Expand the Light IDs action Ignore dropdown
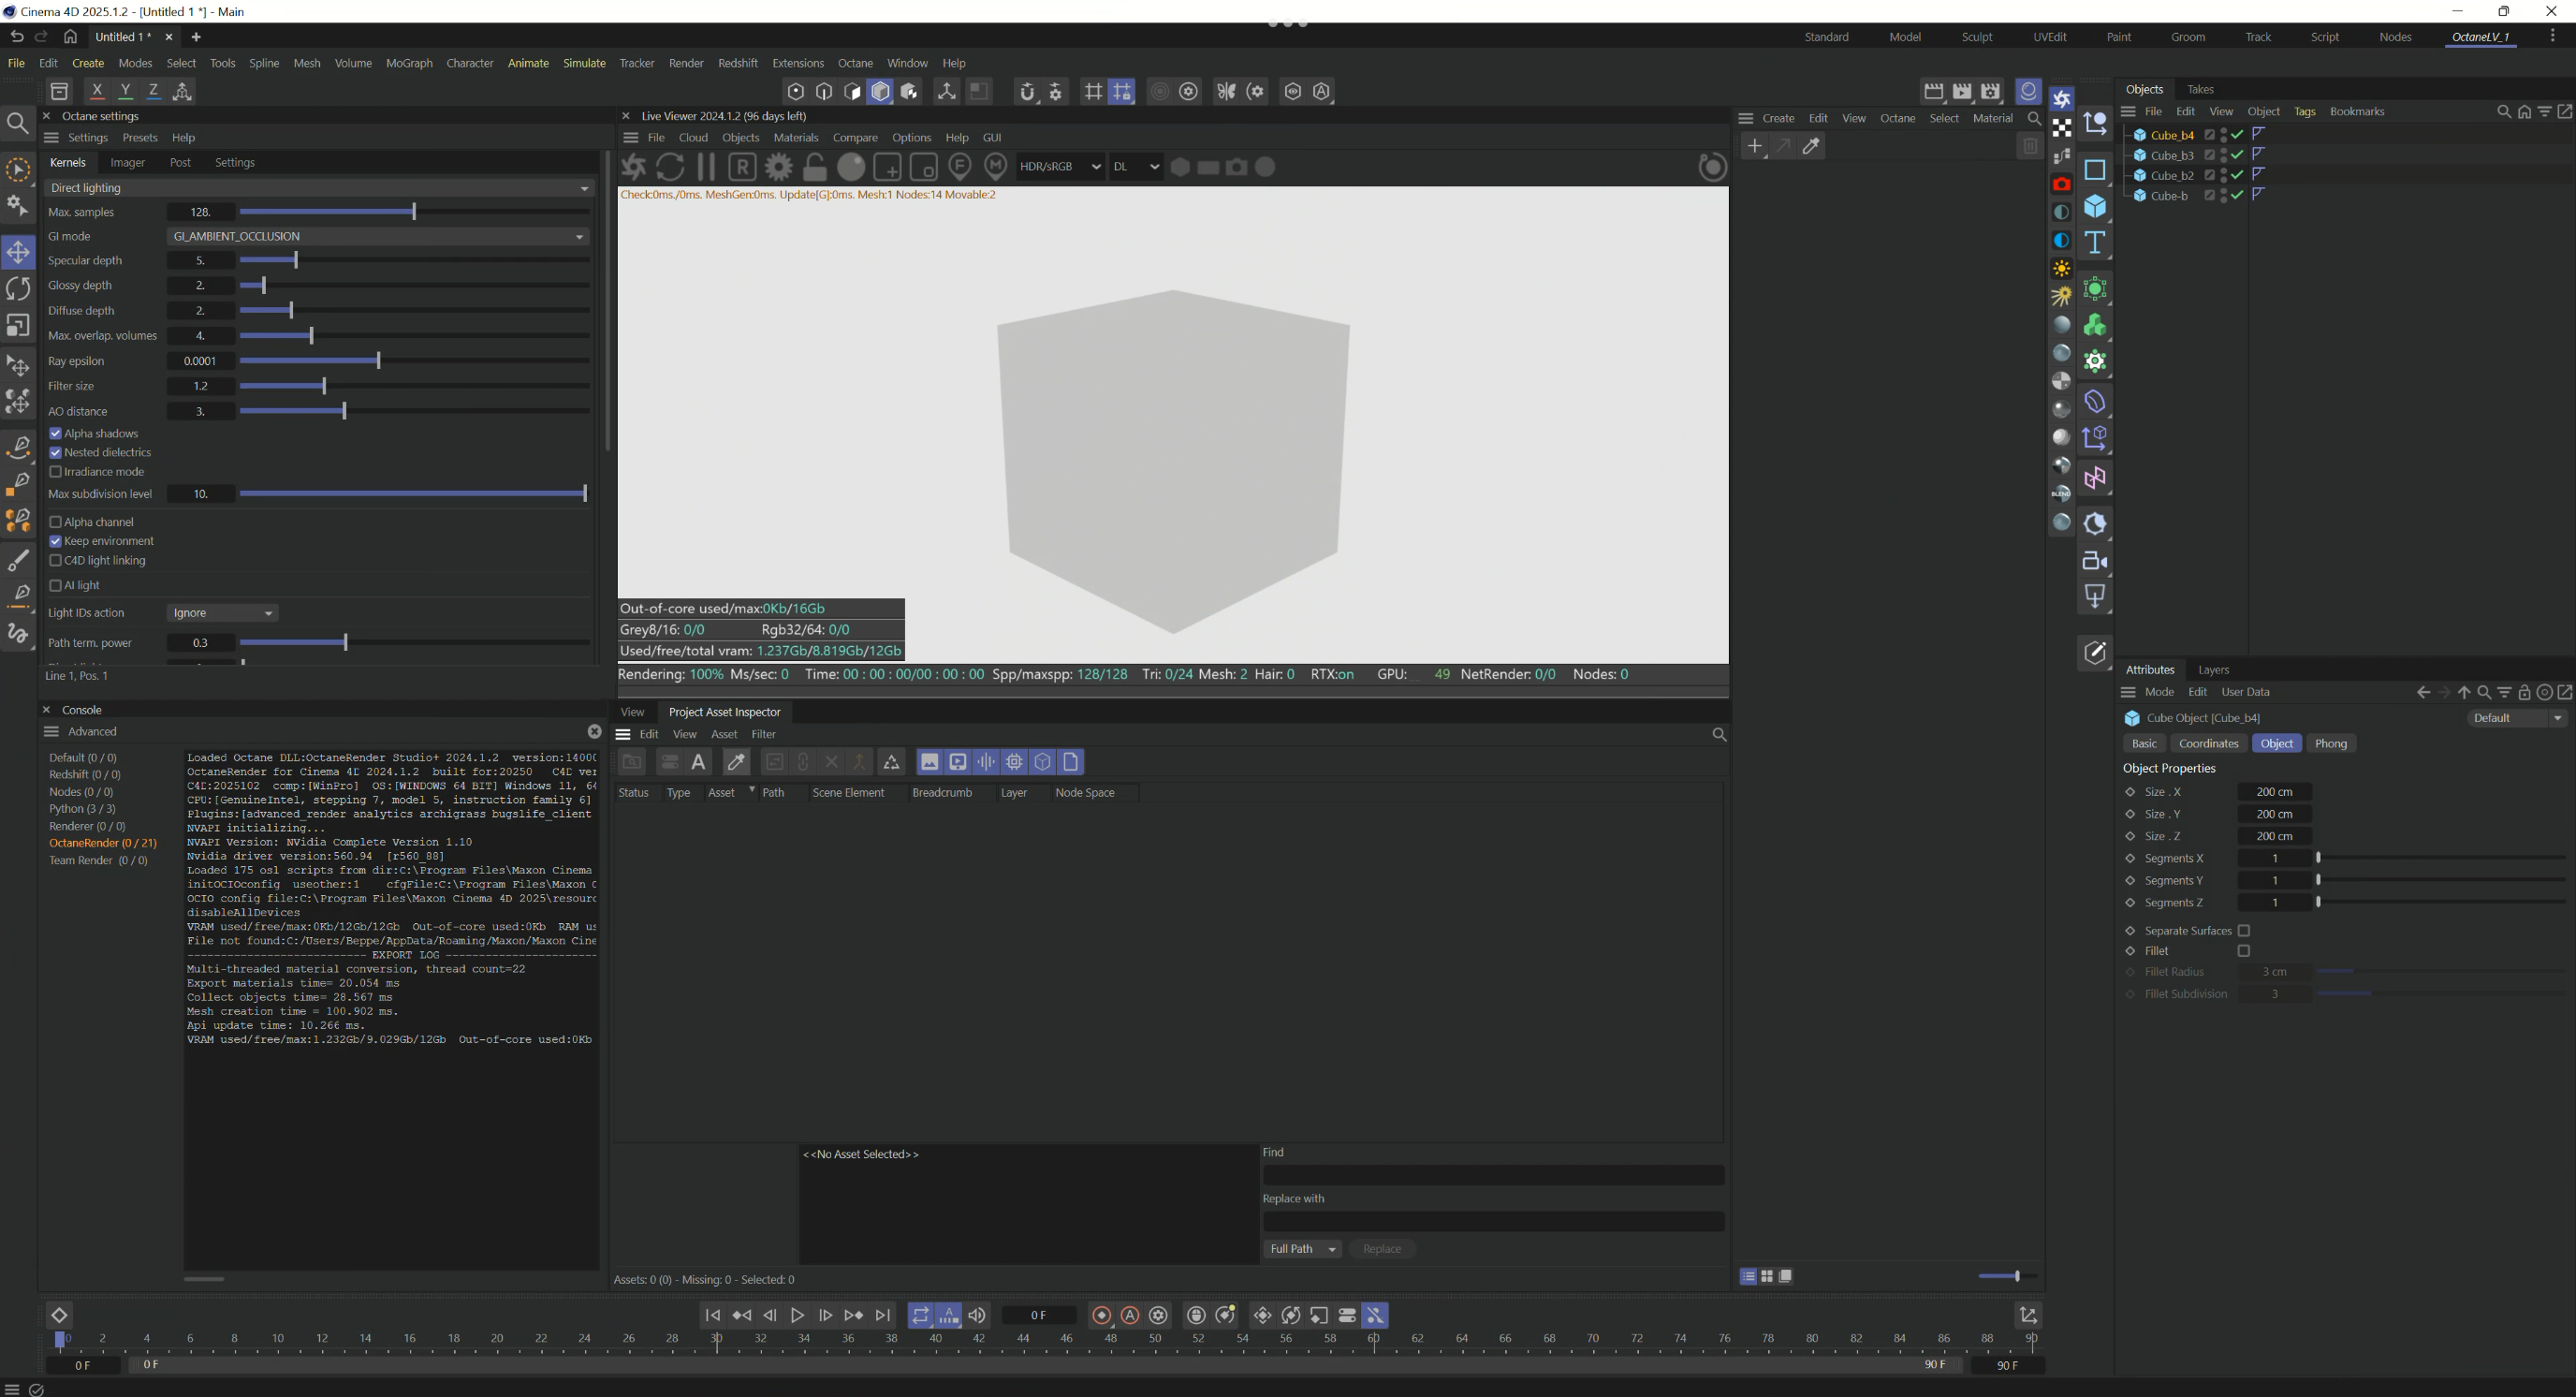 [223, 613]
